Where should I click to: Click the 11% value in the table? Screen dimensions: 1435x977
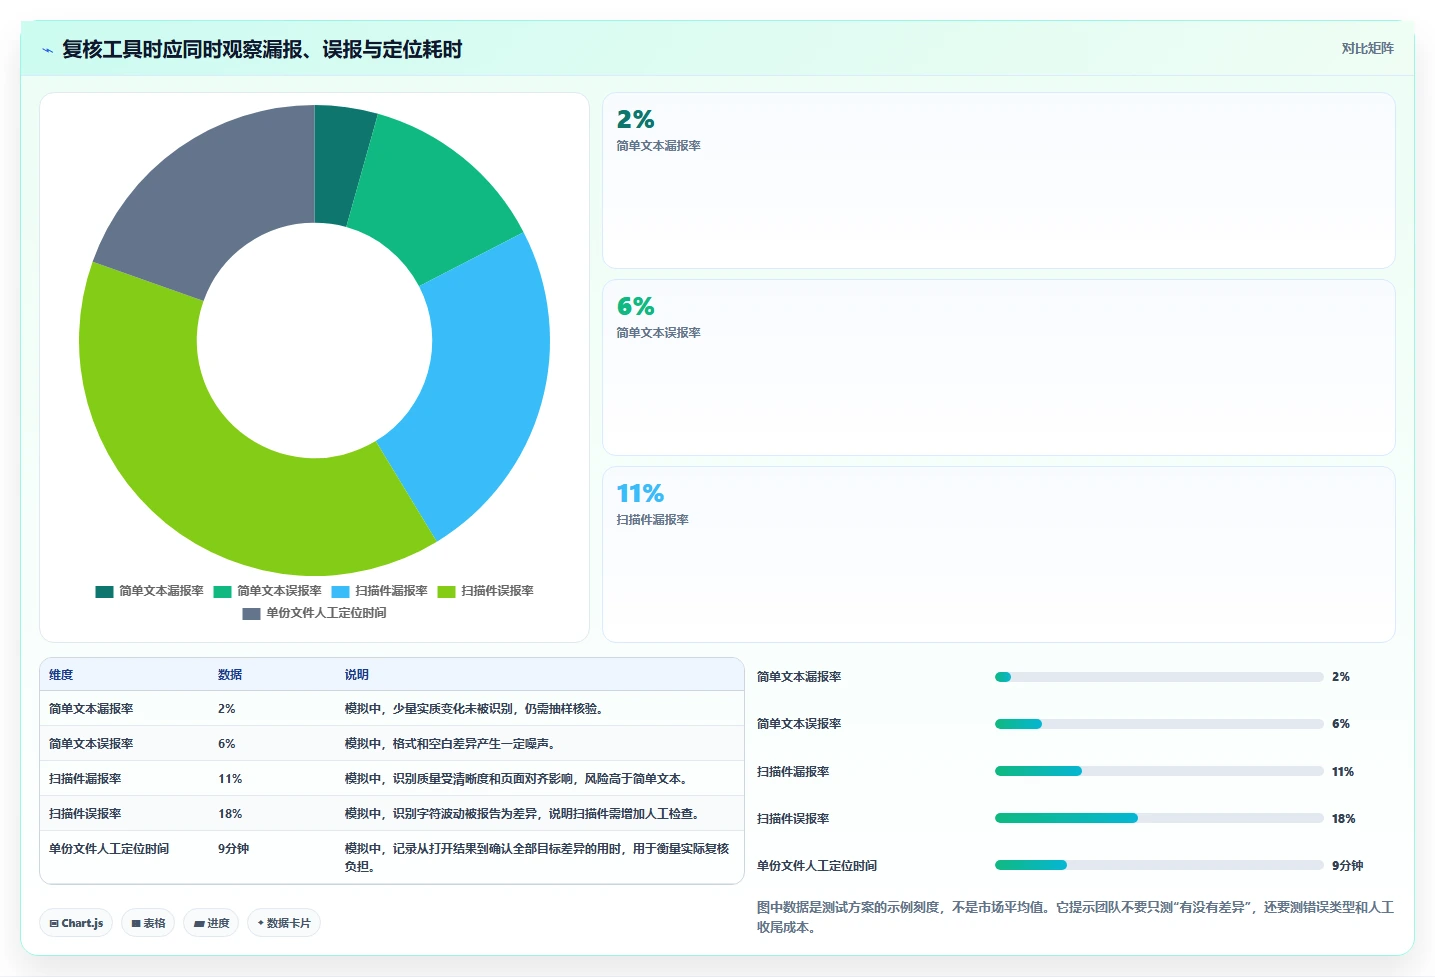pyautogui.click(x=230, y=779)
